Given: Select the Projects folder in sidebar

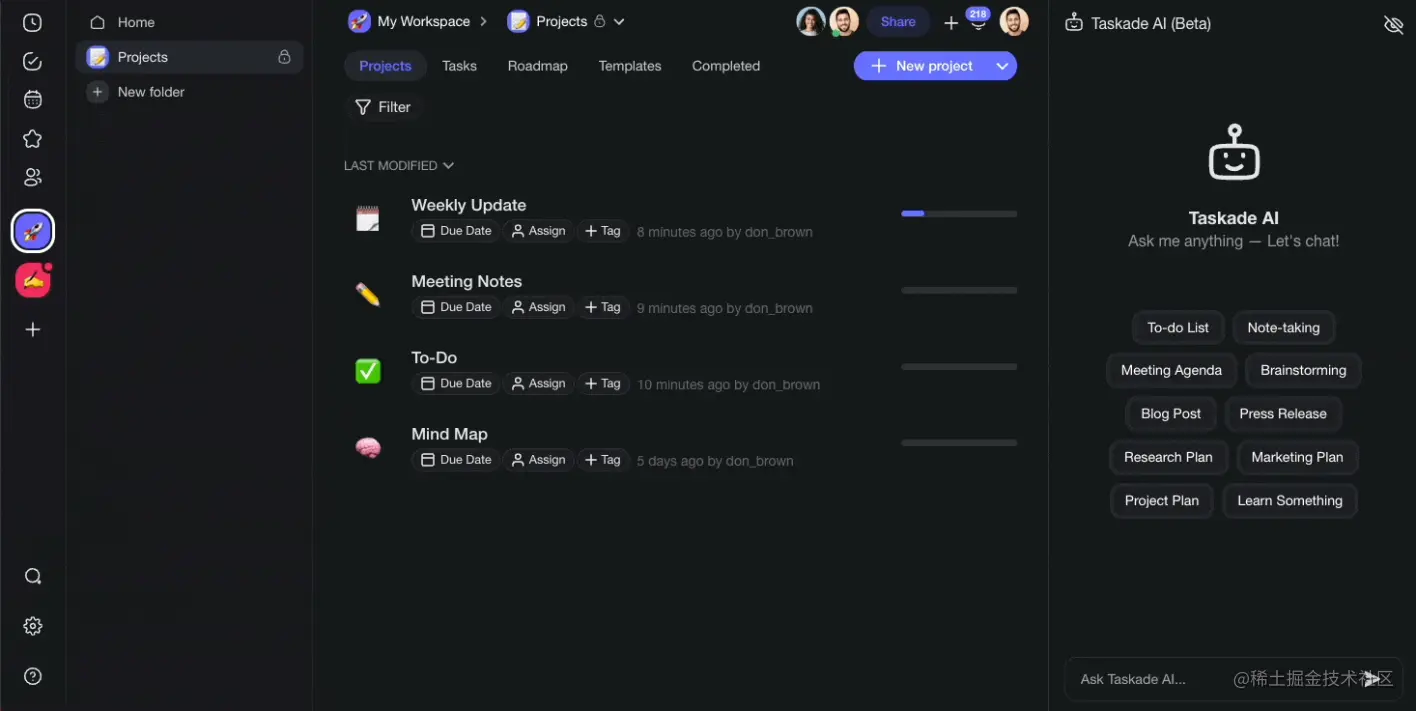Looking at the screenshot, I should [x=190, y=57].
